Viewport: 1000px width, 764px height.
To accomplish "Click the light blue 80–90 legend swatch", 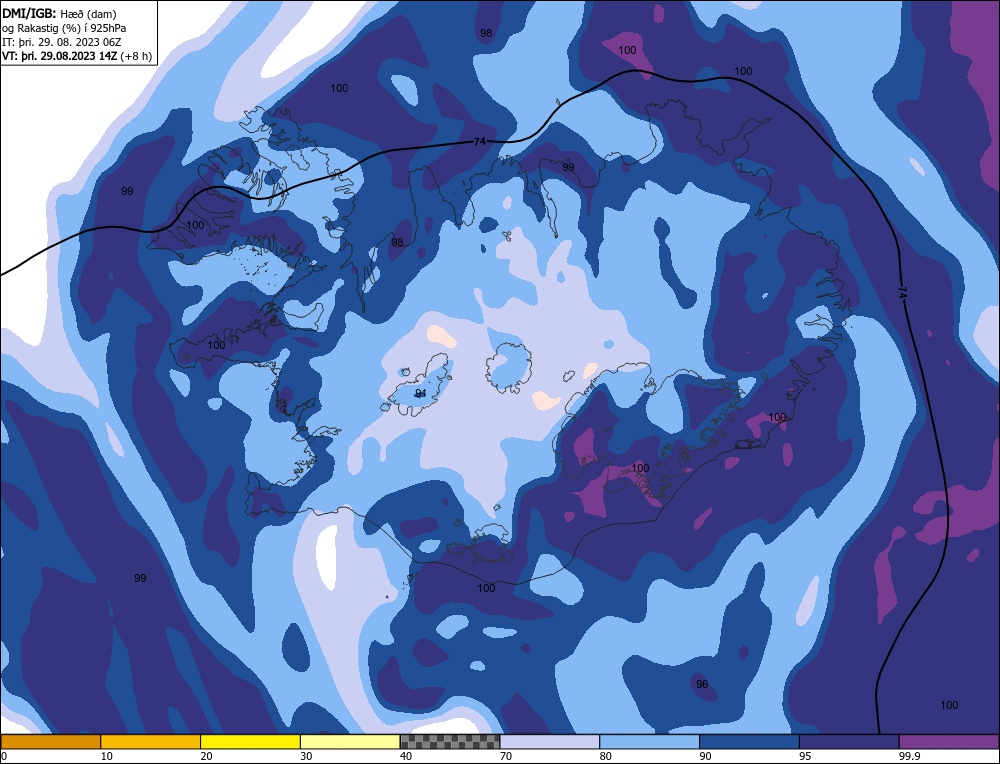I will [x=649, y=741].
